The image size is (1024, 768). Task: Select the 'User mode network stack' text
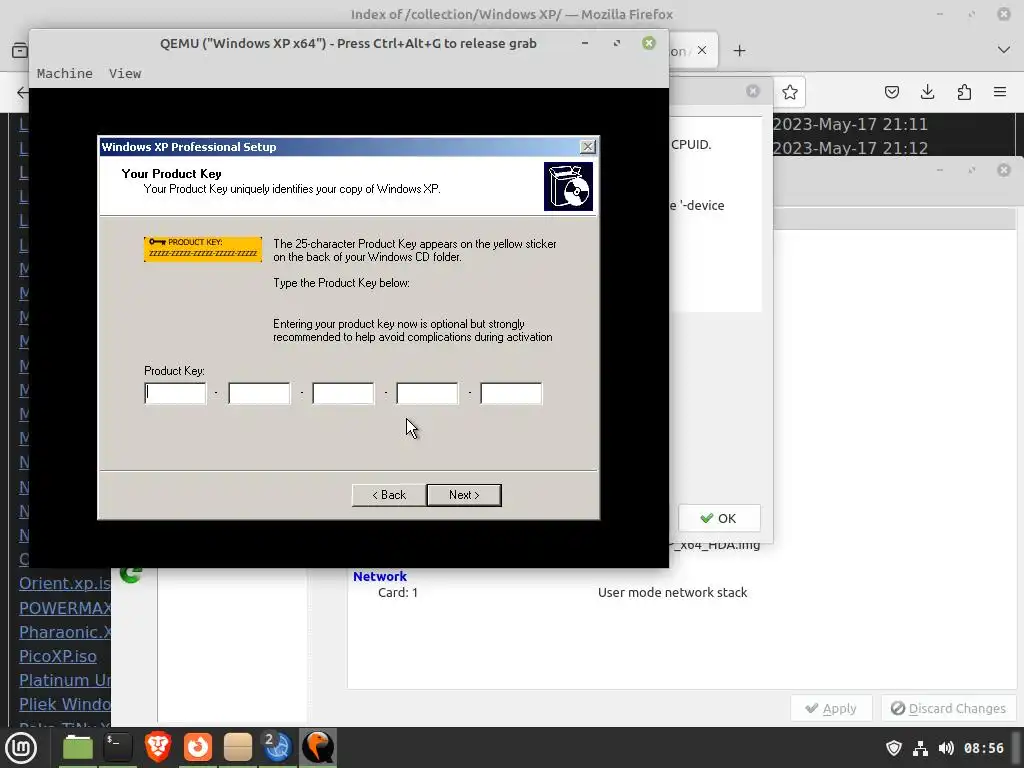(x=673, y=592)
